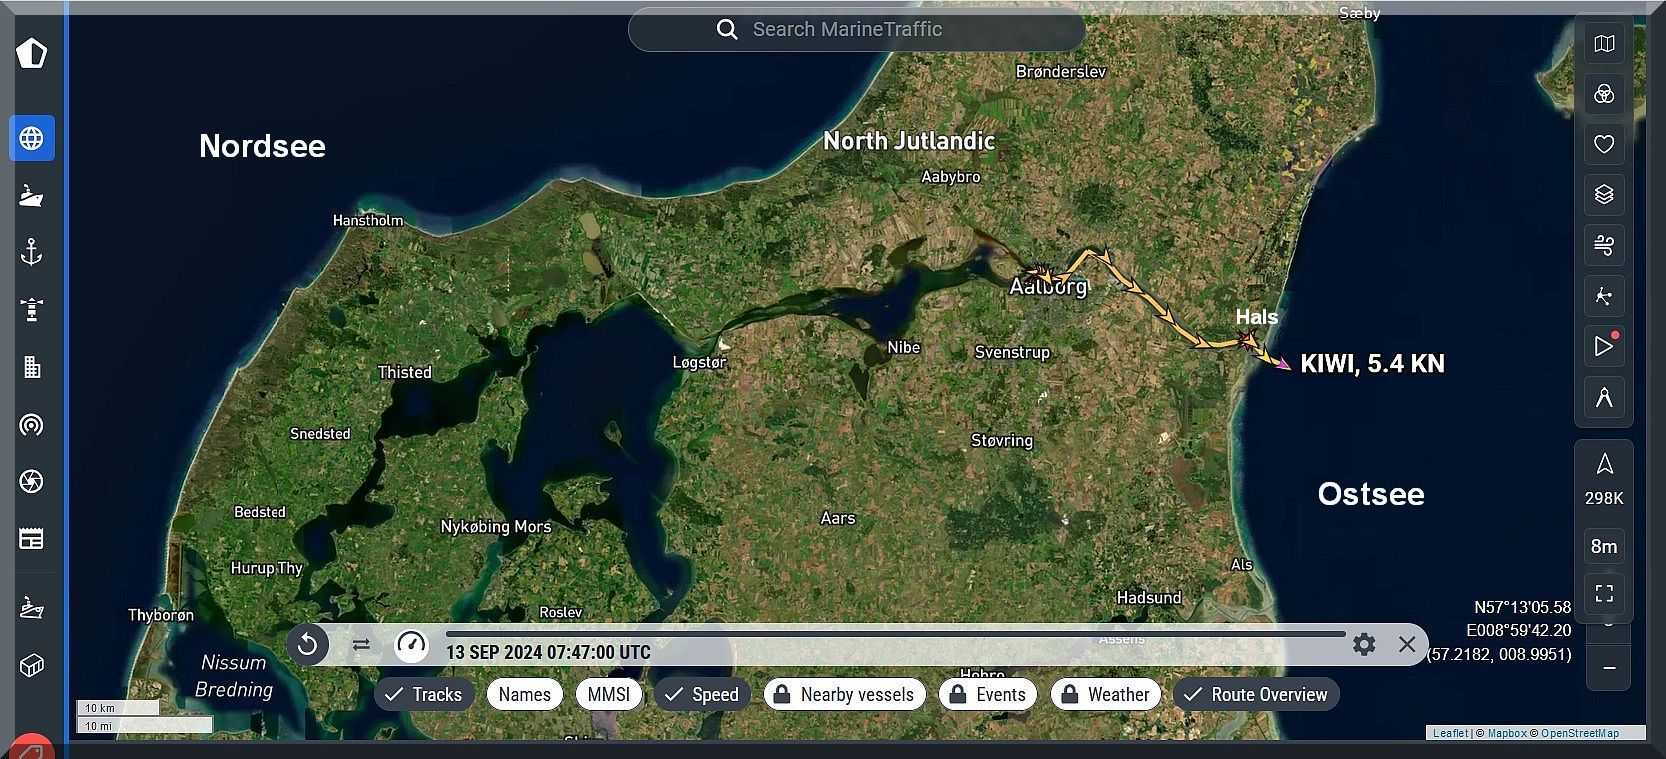Expand the filters circles icon
This screenshot has width=1666, height=759.
click(1604, 94)
